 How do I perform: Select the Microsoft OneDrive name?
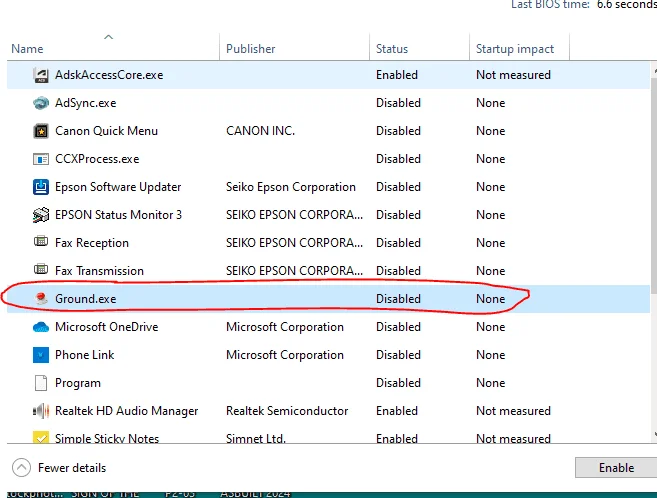tap(106, 327)
